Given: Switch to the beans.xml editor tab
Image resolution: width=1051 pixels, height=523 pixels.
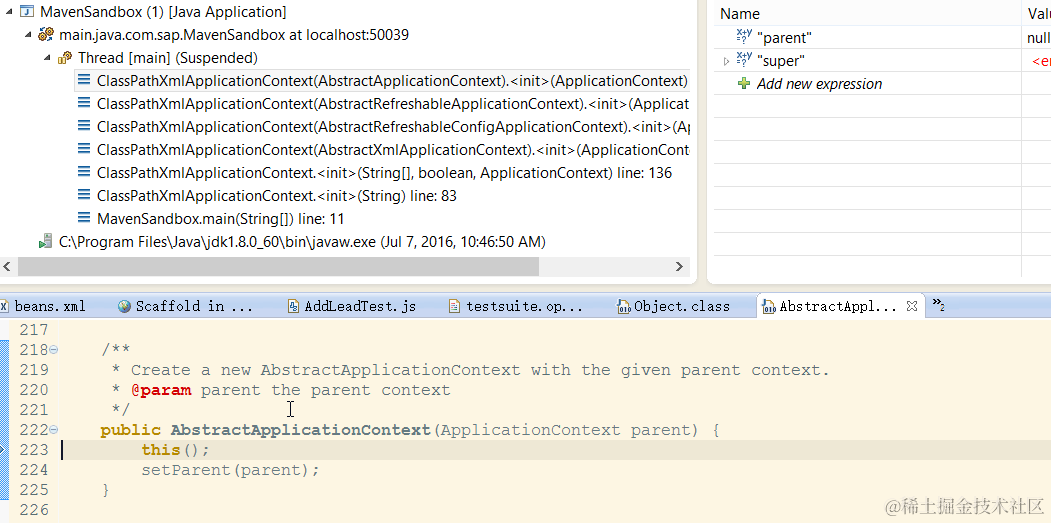Looking at the screenshot, I should (x=50, y=306).
